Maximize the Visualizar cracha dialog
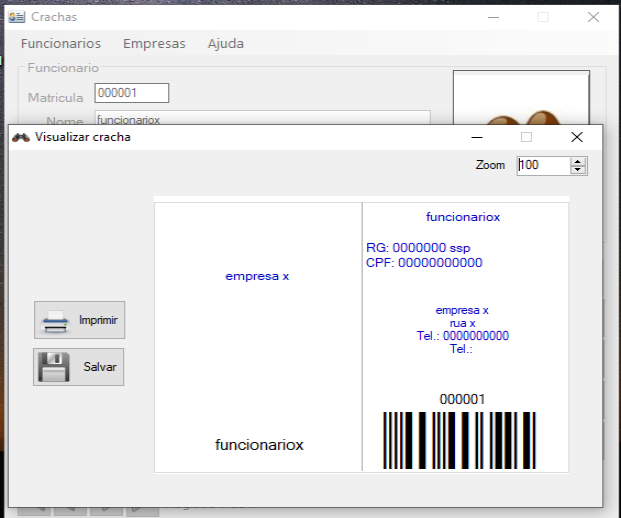Screen dimensions: 621x518 pos(526,137)
